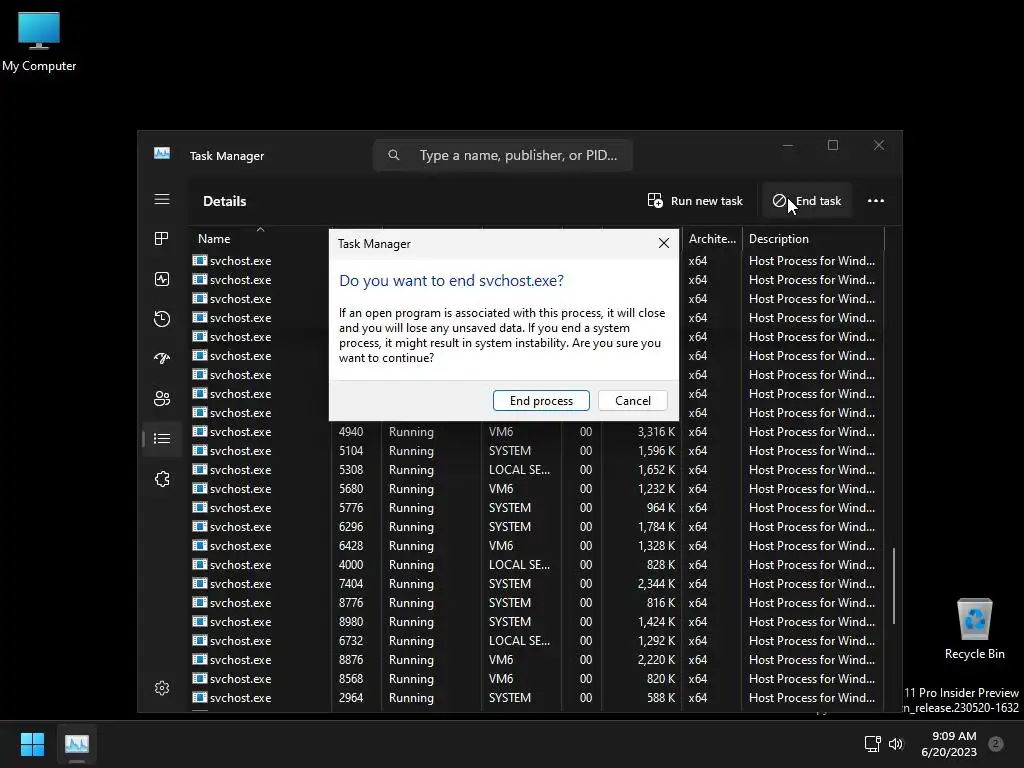
Task: Select svchost.exe row with PID 8568
Action: pos(537,679)
